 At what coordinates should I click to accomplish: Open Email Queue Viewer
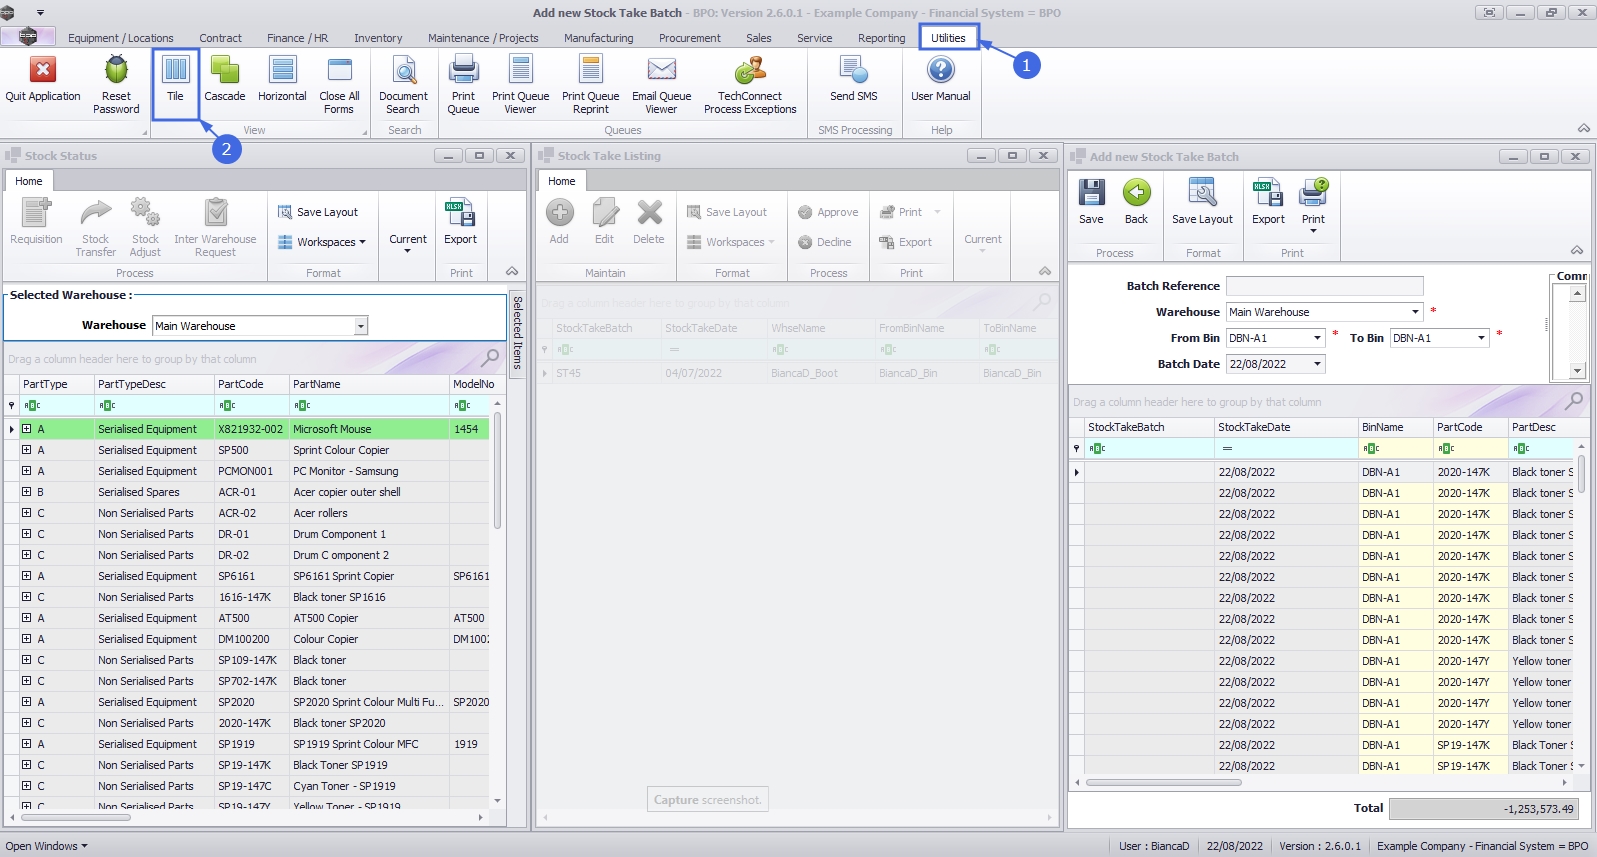click(661, 85)
